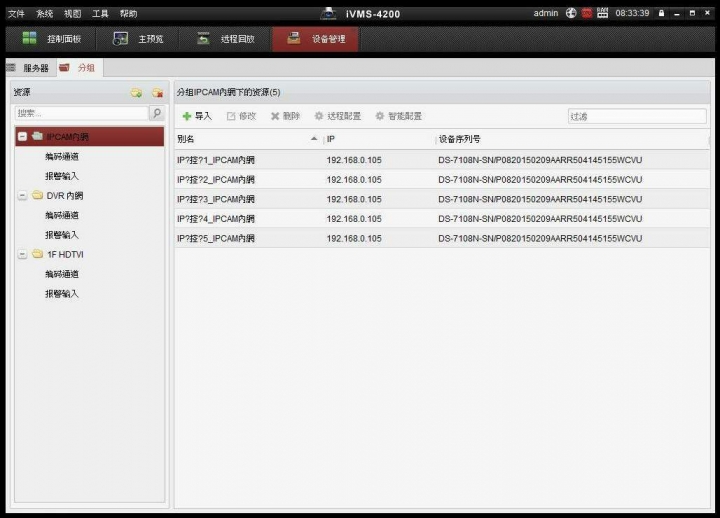This screenshot has width=720, height=518.
Task: Switch to the 主预览 tab
Action: point(138,39)
